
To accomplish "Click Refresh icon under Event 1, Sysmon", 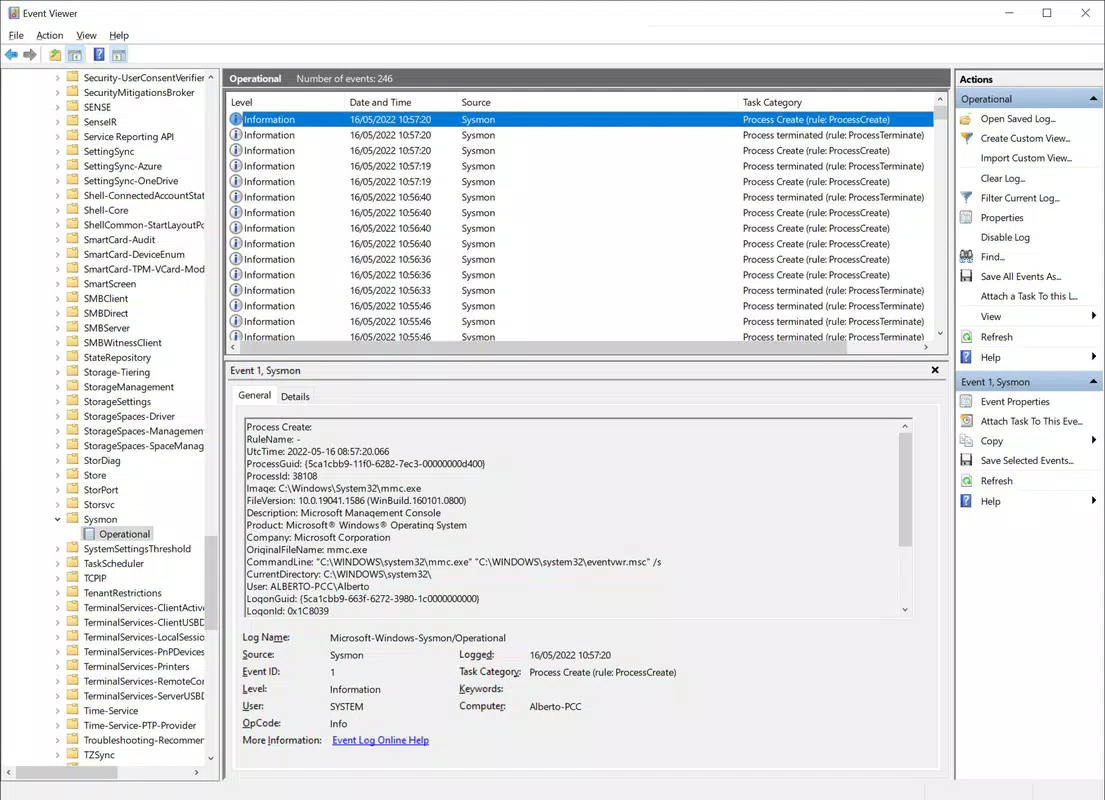I will [966, 481].
